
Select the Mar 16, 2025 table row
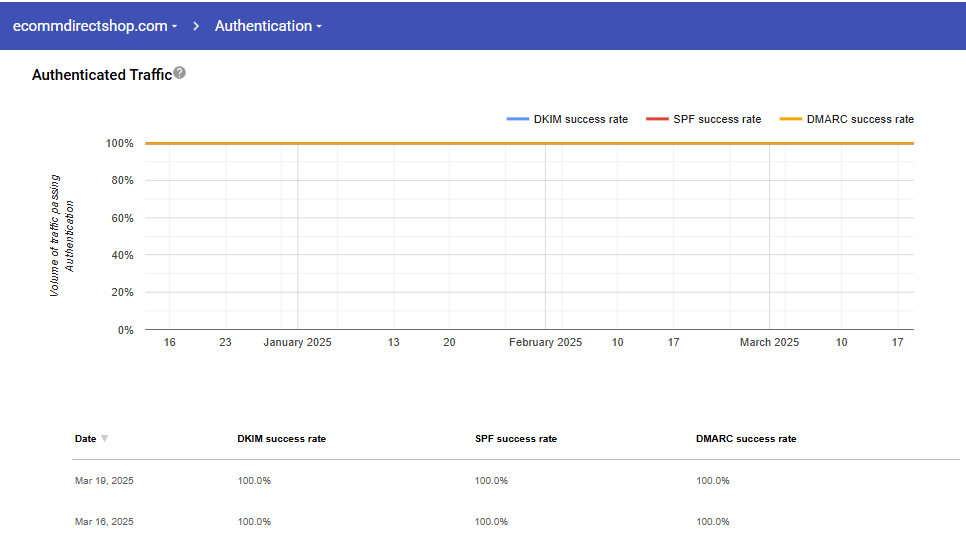104,522
